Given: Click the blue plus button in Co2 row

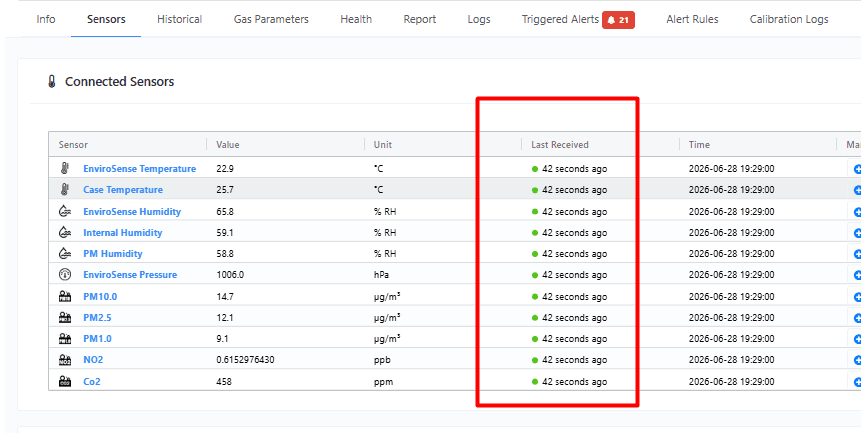Looking at the screenshot, I should 856,381.
